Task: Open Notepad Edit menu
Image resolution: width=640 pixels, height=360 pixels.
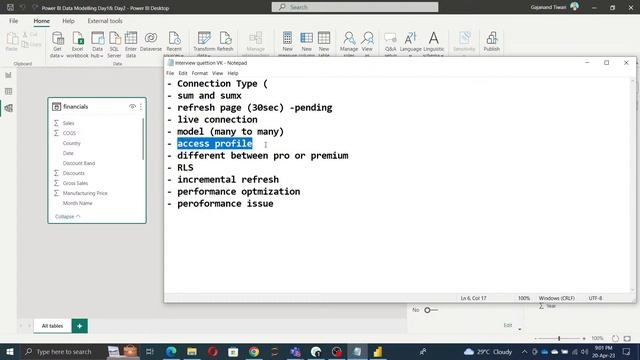Action: pos(182,73)
